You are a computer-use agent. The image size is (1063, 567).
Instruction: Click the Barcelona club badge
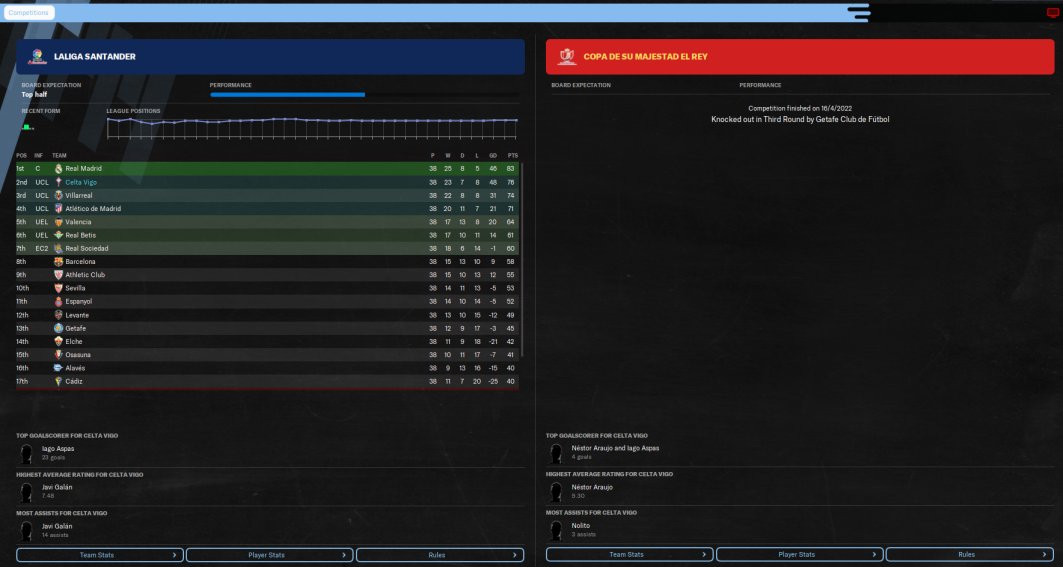click(x=58, y=262)
